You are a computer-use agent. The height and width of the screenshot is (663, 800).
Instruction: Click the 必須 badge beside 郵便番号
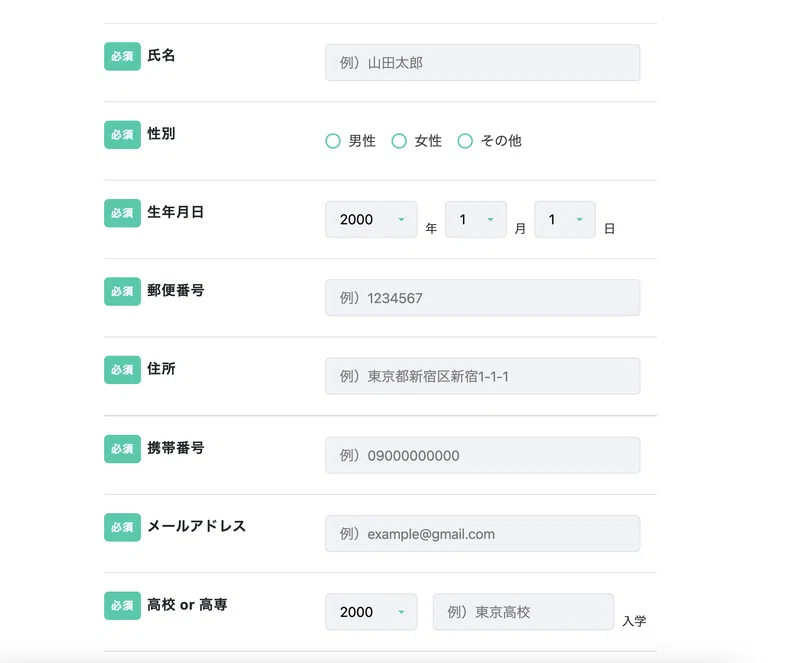pyautogui.click(x=122, y=291)
